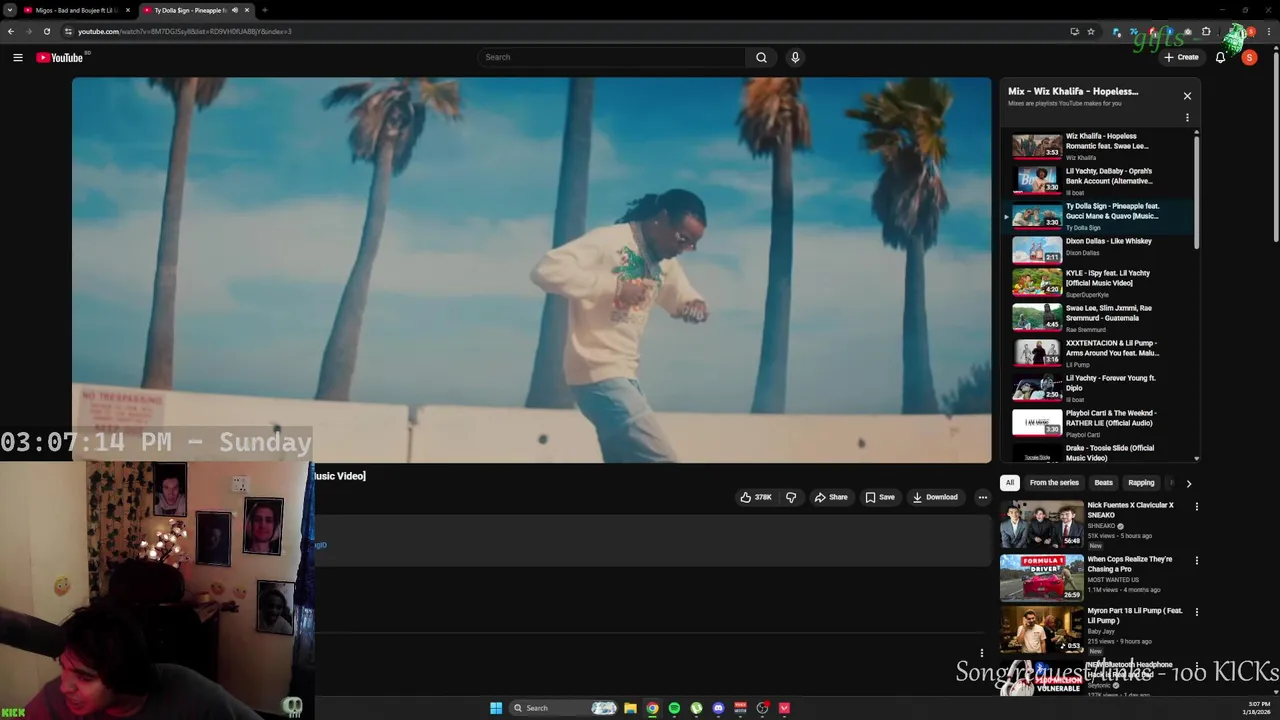Open the browser extensions puzzle icon
This screenshot has width=1280, height=720.
(1205, 31)
